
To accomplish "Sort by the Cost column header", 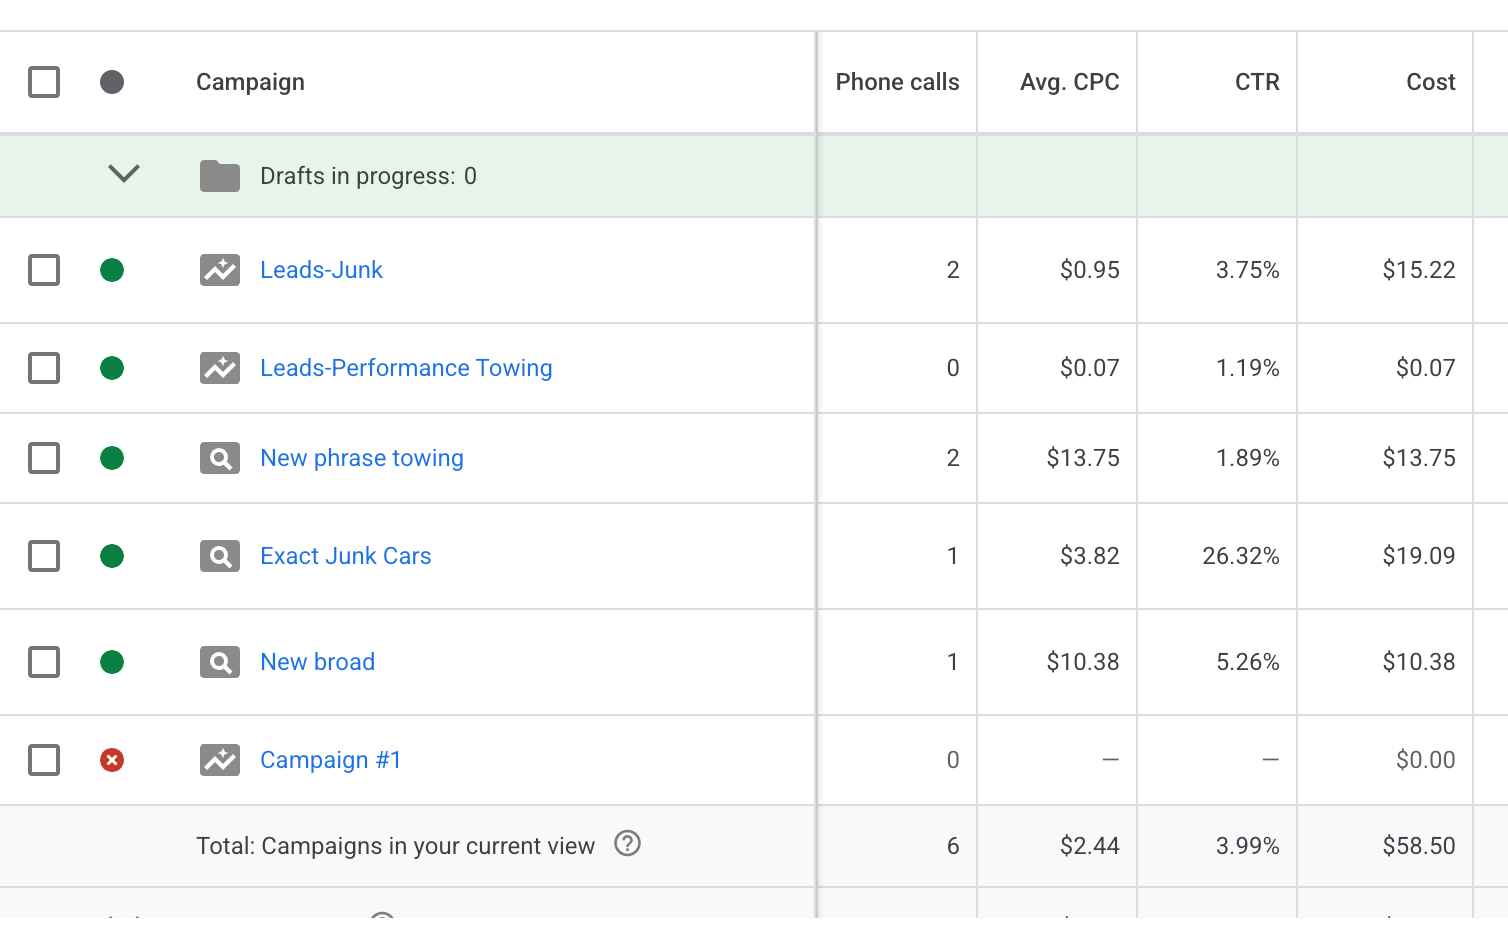I will click(1430, 82).
